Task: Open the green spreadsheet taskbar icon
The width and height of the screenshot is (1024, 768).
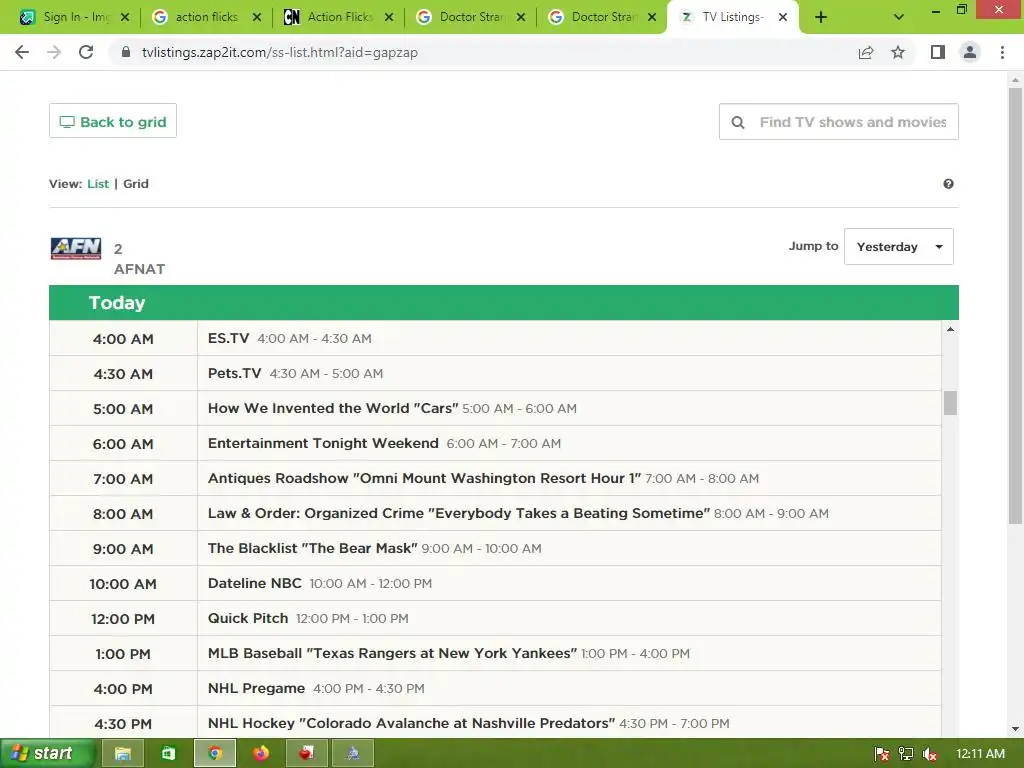Action: pos(168,754)
